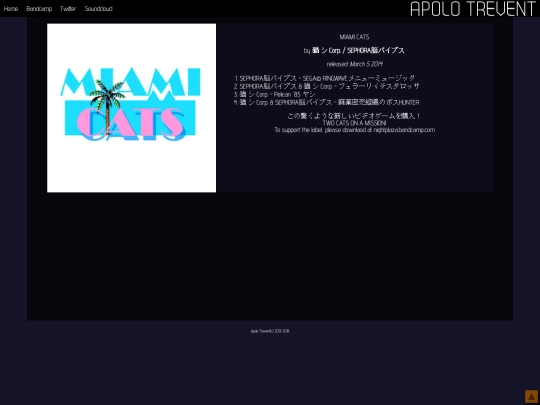Click the scroll-to-top arrow icon

click(531, 396)
